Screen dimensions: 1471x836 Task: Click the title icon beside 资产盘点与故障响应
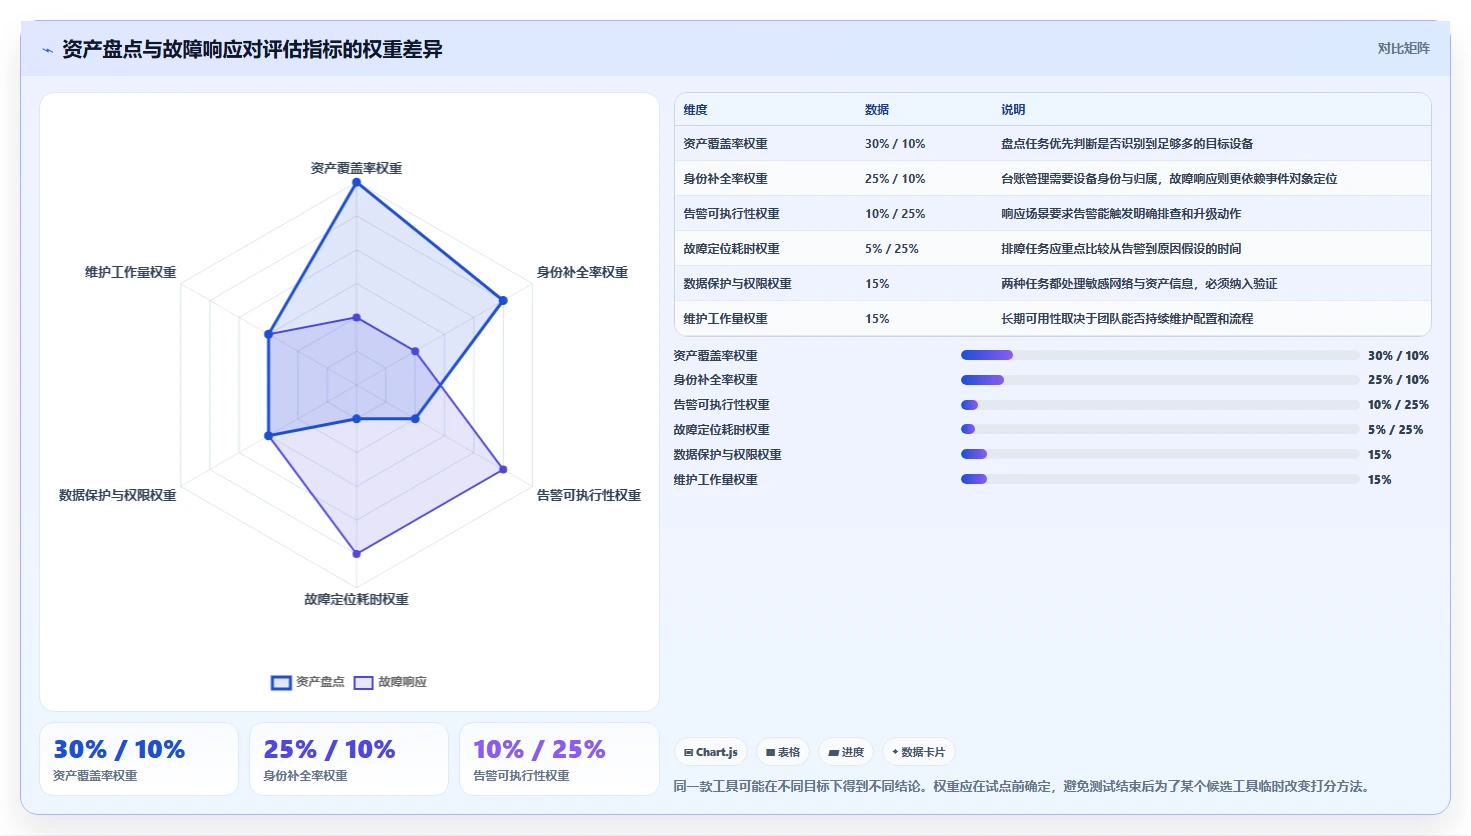(48, 49)
